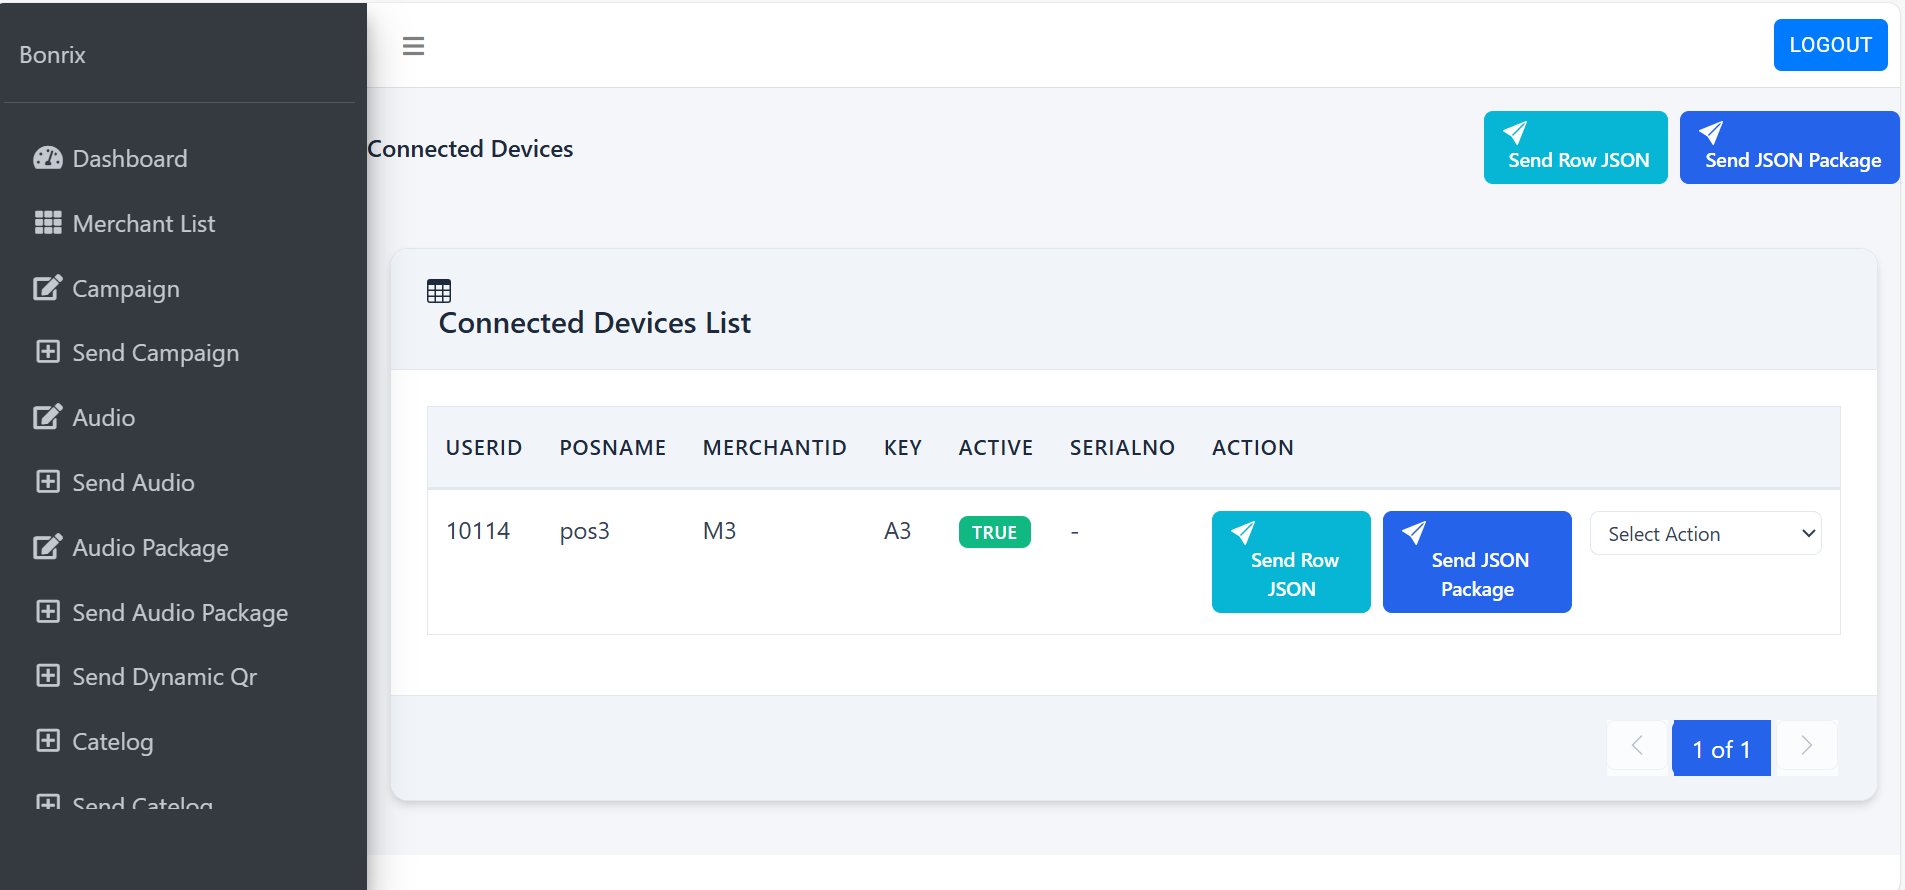The width and height of the screenshot is (1905, 890).
Task: Open the Select Action dropdown
Action: pyautogui.click(x=1705, y=534)
